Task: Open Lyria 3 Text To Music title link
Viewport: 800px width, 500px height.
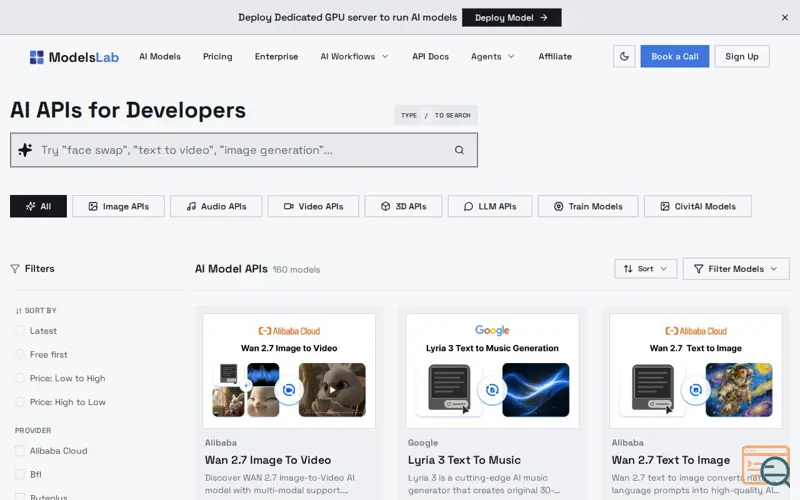Action: (x=464, y=460)
